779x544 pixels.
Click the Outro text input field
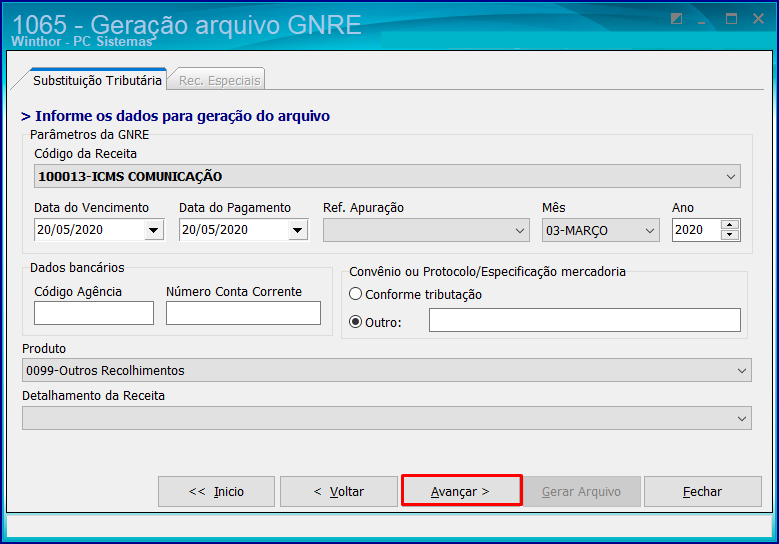[x=585, y=320]
